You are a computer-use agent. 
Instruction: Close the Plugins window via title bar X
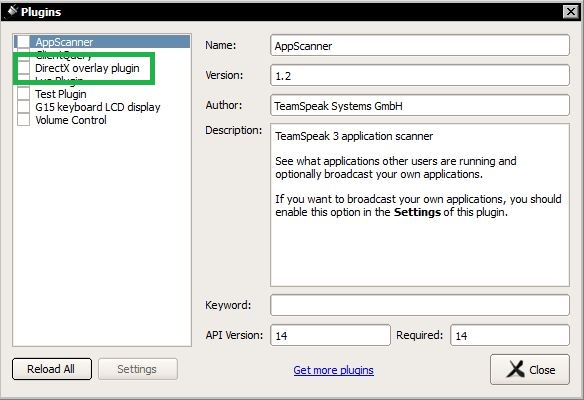click(x=571, y=12)
